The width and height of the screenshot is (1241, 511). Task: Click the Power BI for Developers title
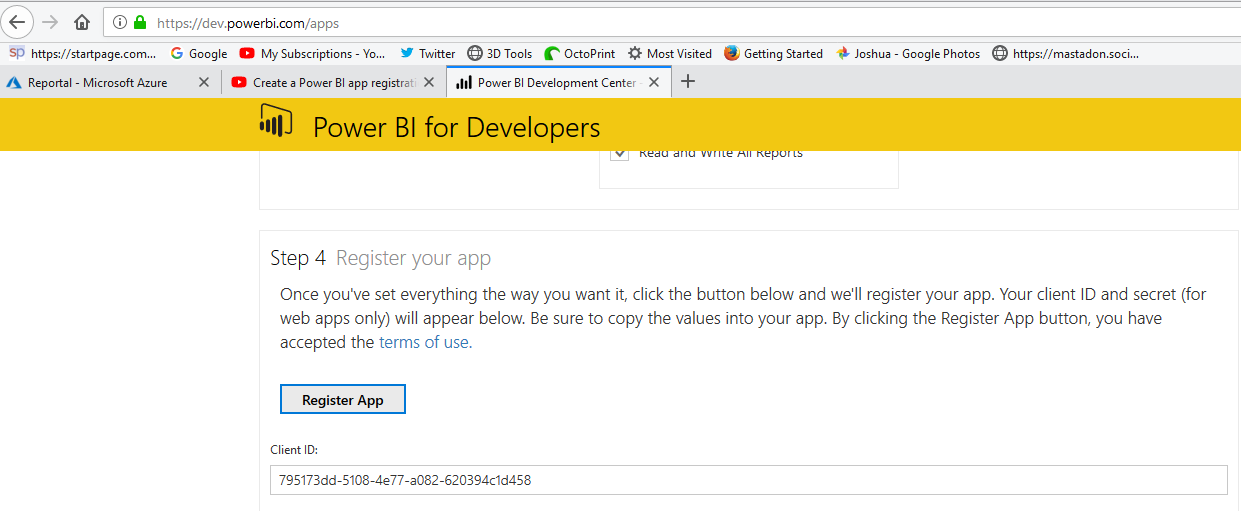(x=457, y=128)
